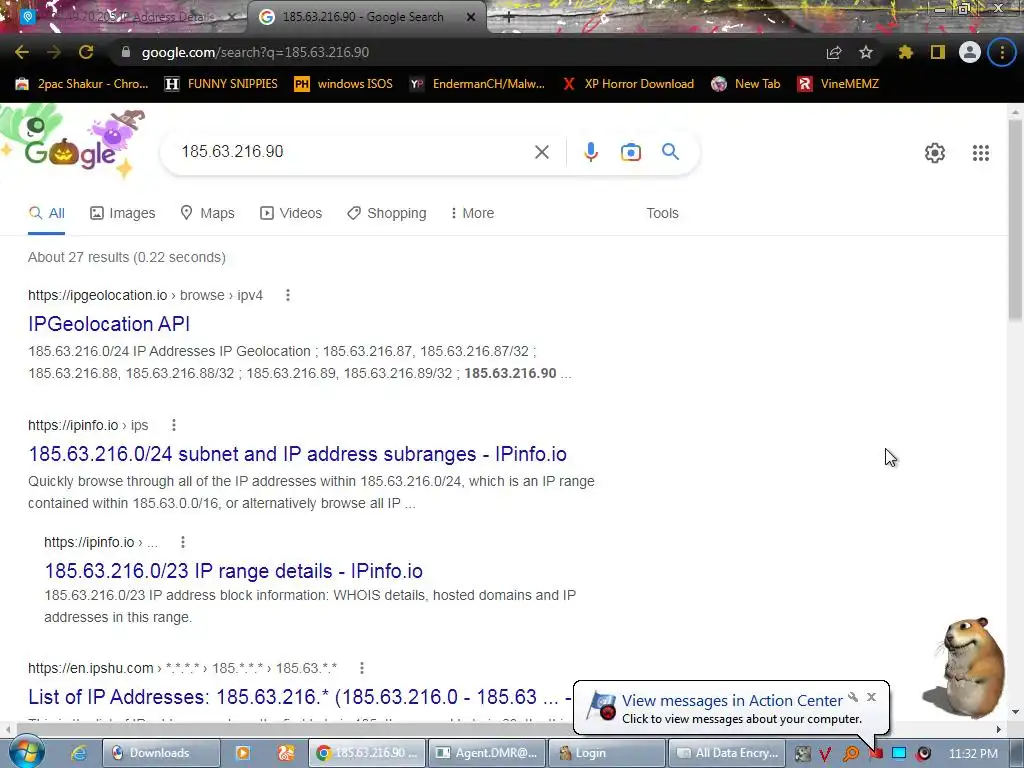Open 185.63.216.0/23 IP range details result
This screenshot has height=768, width=1024.
[x=233, y=571]
